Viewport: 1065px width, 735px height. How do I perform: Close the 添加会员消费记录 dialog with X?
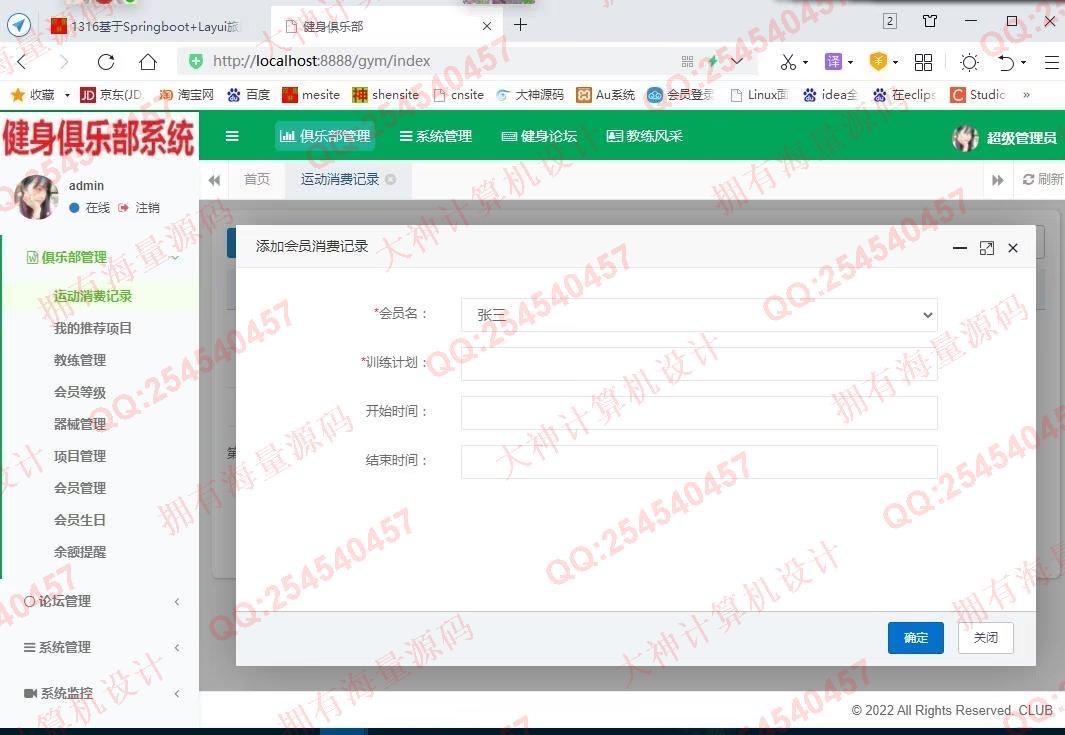pyautogui.click(x=1013, y=248)
